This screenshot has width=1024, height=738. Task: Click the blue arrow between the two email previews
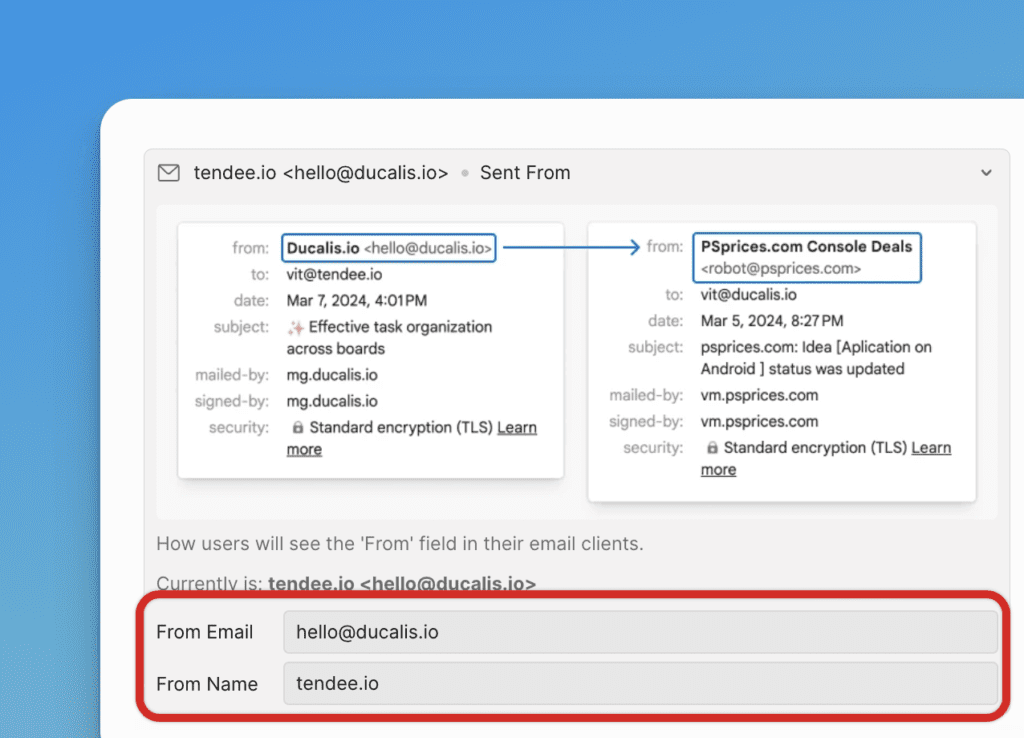[570, 247]
